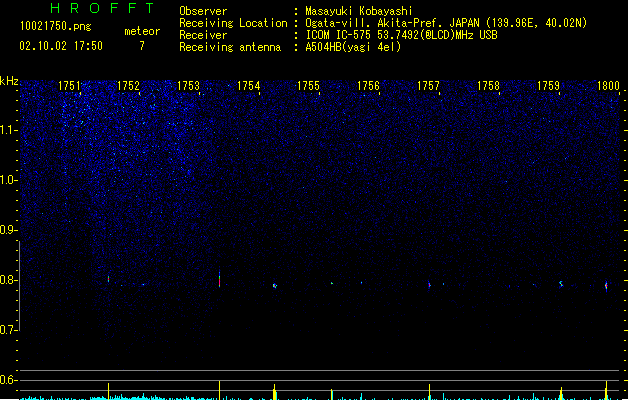Click time marker 1756

pyautogui.click(x=368, y=86)
